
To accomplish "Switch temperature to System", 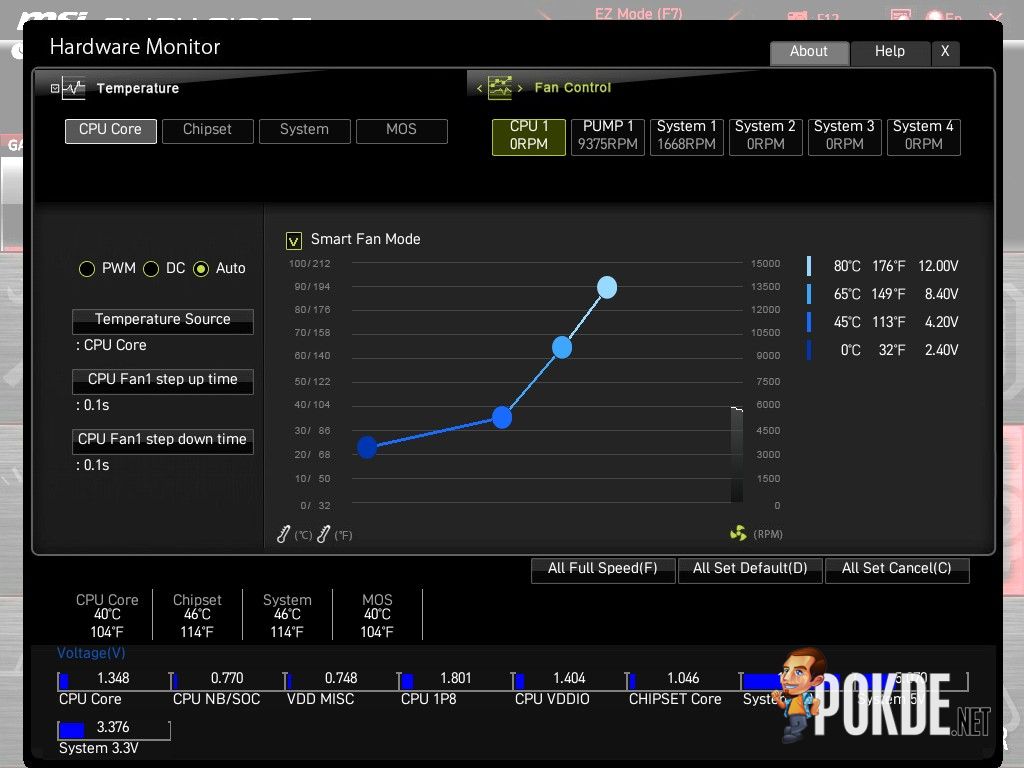I will pyautogui.click(x=304, y=131).
